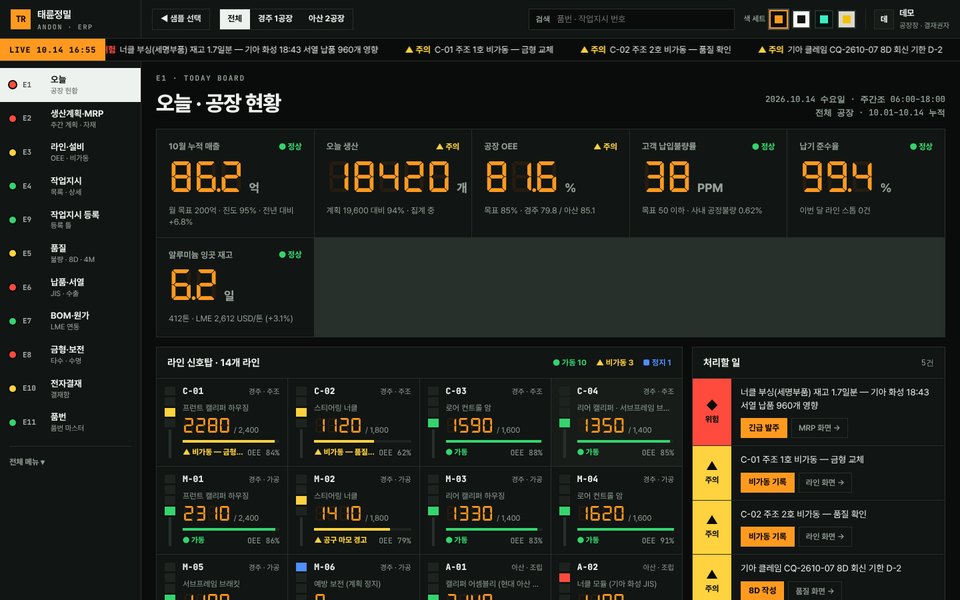This screenshot has height=600, width=960.
Task: Open the 품질 화면 → link
Action: 814,591
